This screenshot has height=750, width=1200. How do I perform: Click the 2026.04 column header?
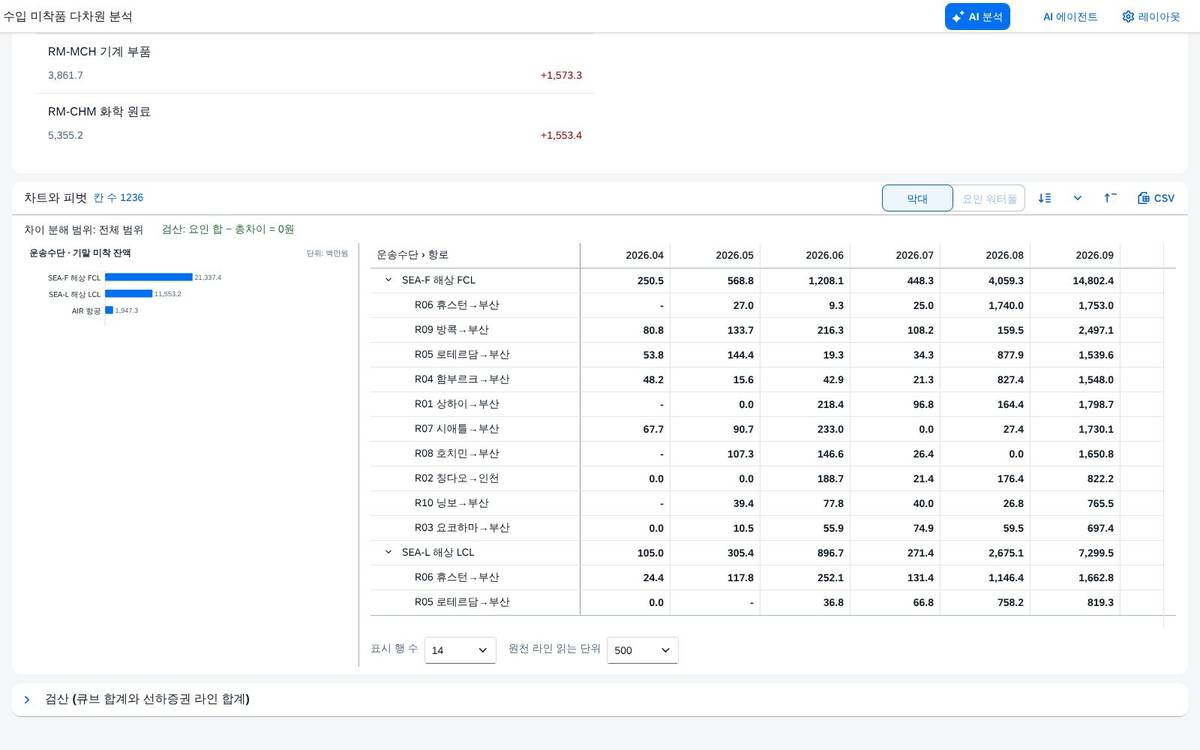(x=625, y=255)
